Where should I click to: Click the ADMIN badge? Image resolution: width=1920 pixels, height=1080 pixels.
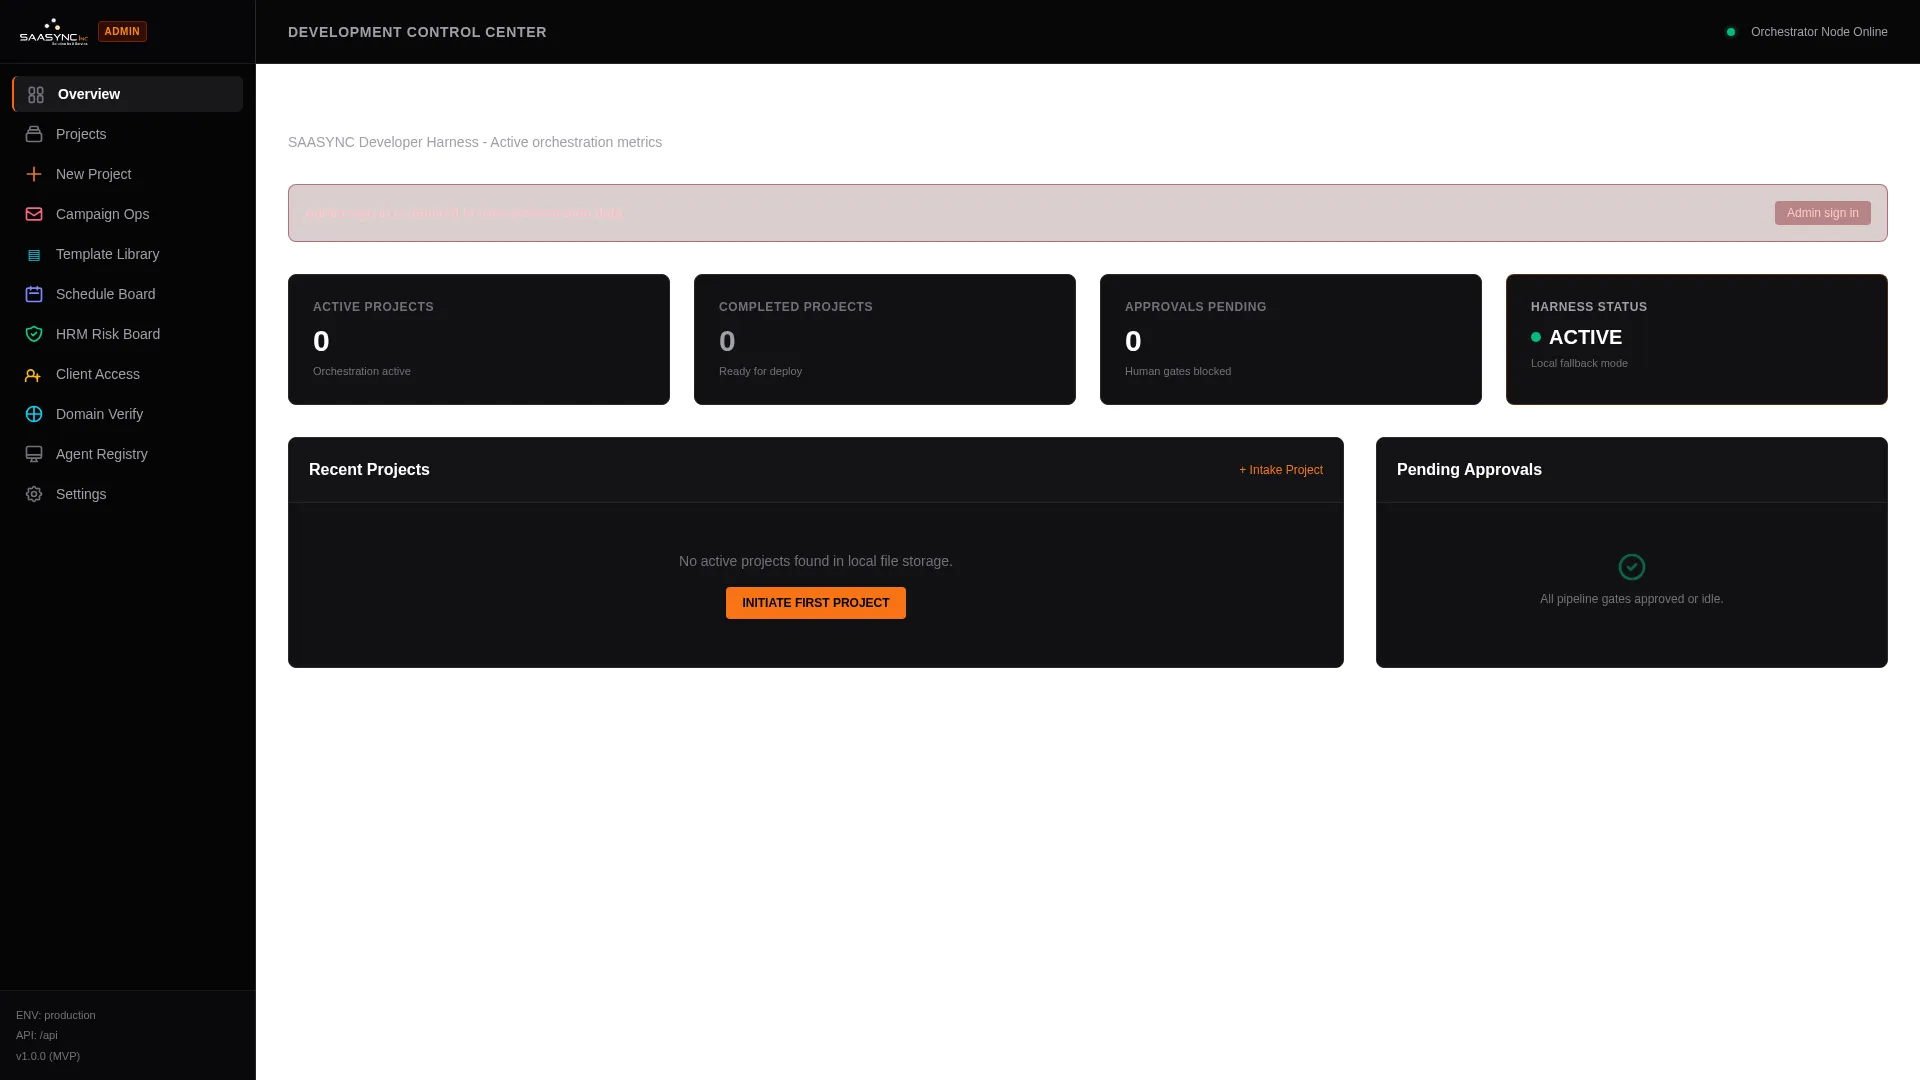[122, 32]
